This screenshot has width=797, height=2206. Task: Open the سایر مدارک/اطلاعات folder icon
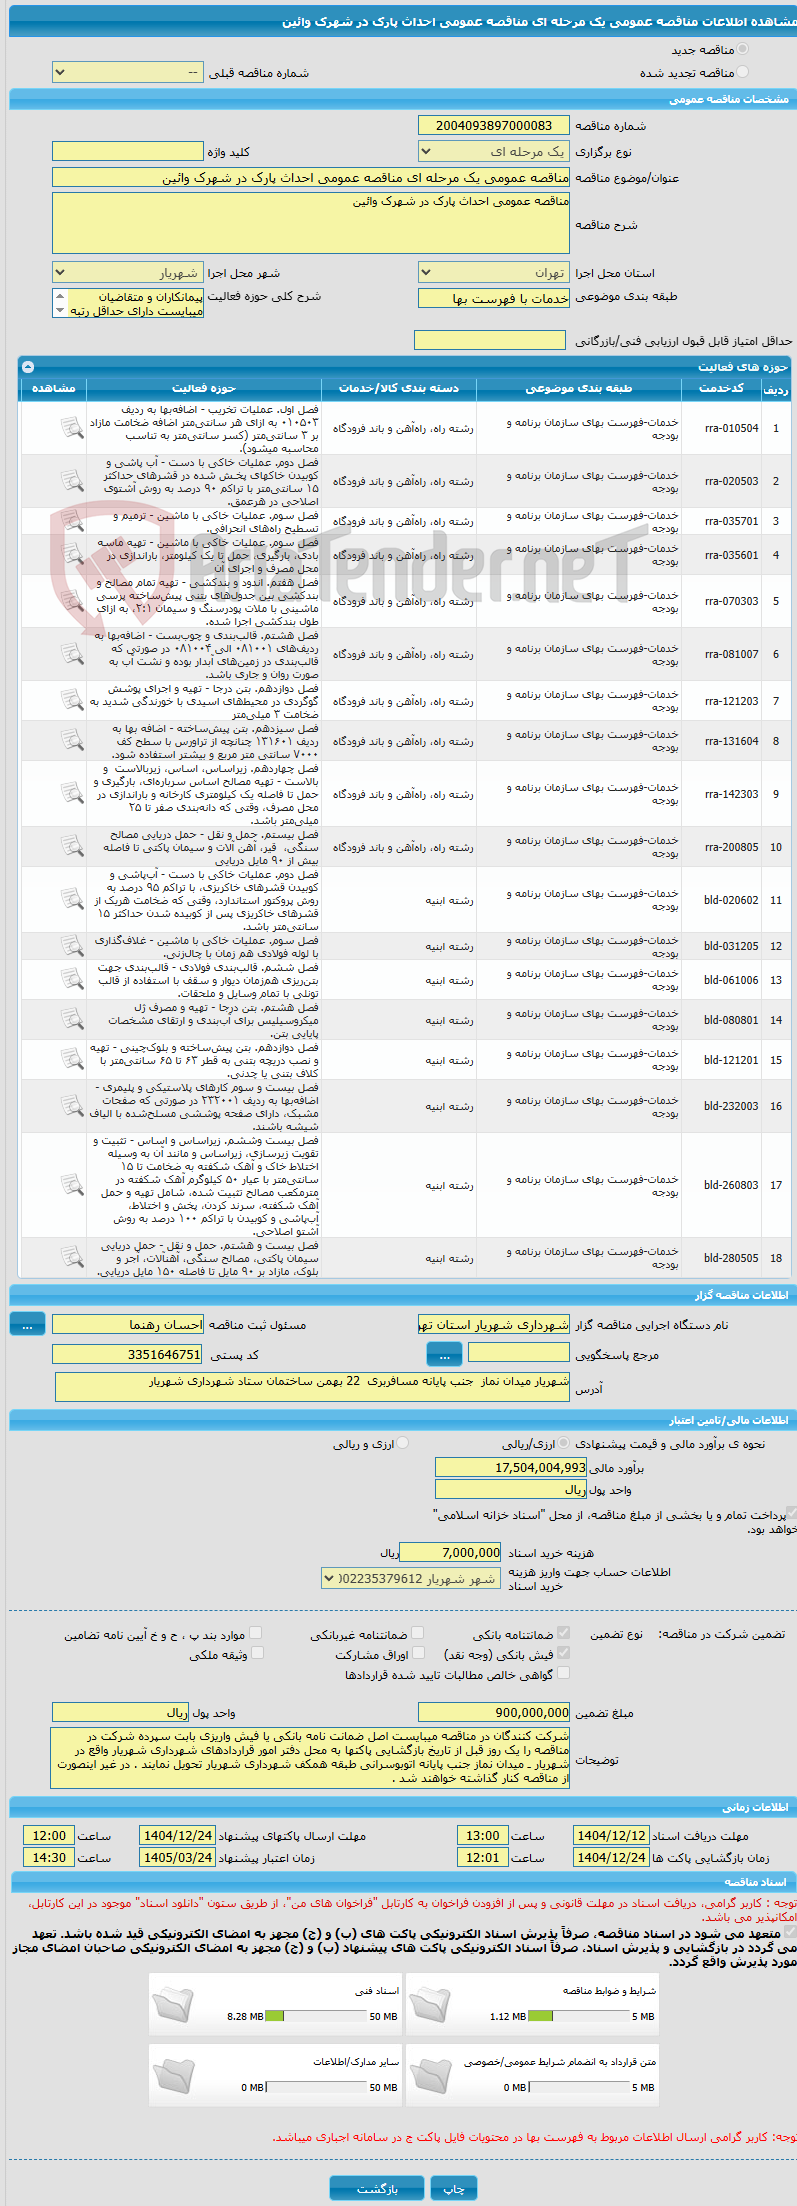[173, 2075]
